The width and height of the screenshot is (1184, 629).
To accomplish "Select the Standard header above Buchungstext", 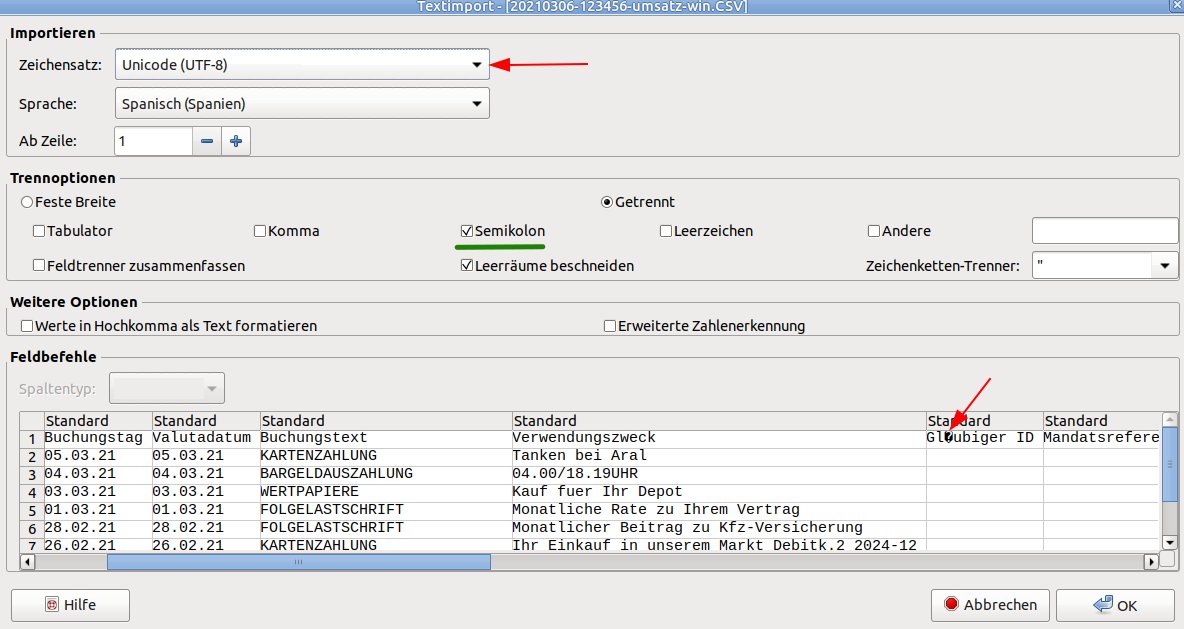I will click(x=385, y=421).
